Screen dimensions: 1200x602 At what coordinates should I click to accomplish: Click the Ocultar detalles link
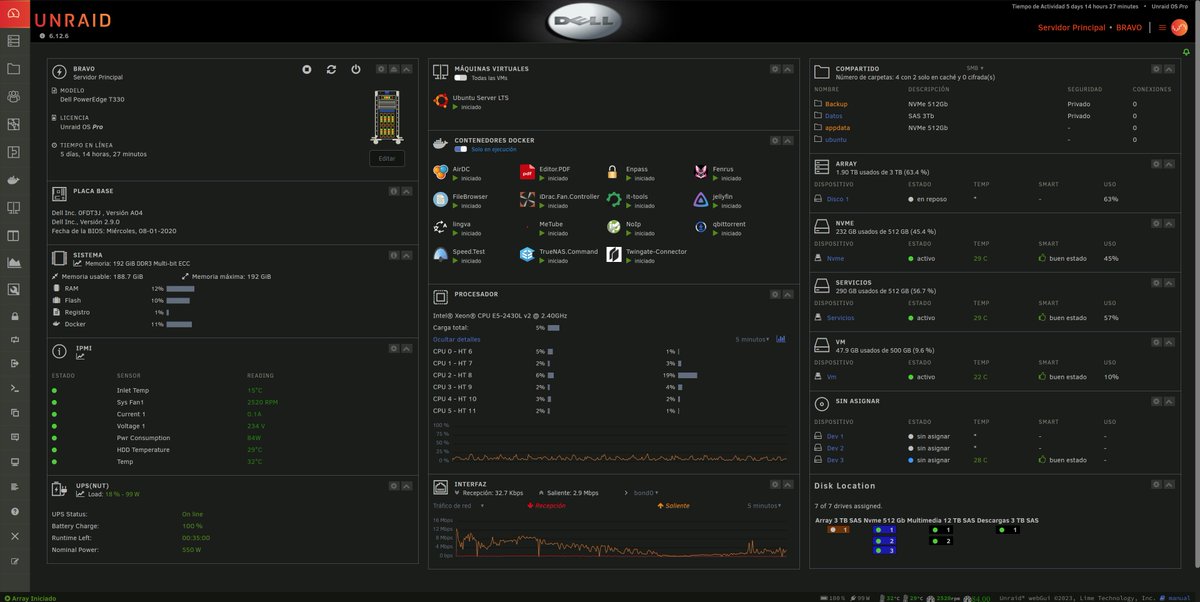tap(456, 339)
